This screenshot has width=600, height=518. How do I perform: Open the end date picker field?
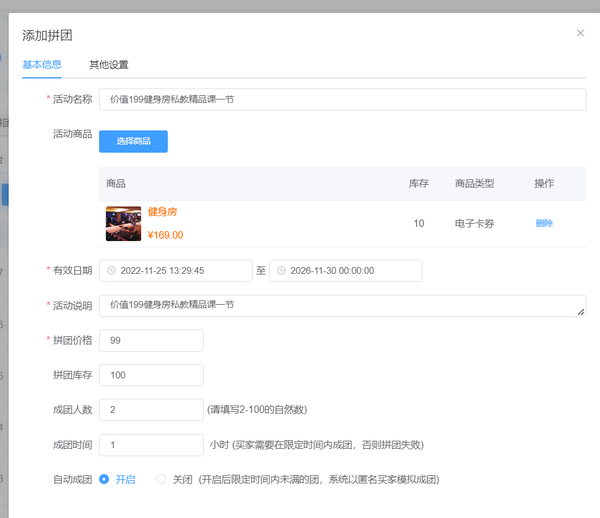(x=350, y=271)
